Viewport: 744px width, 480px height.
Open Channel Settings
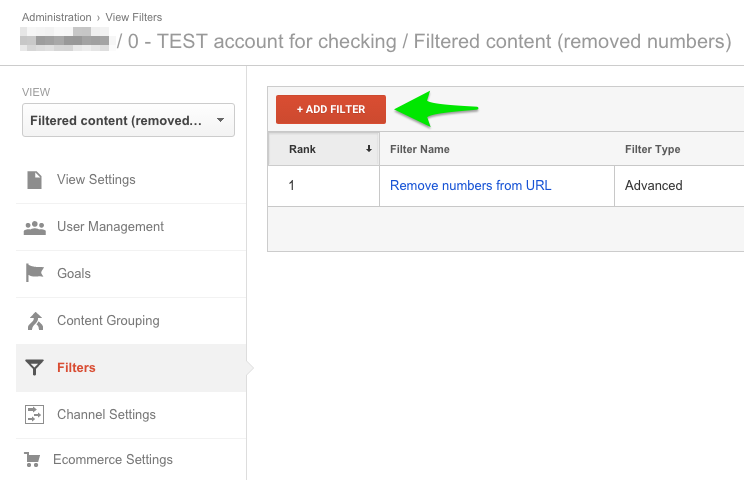click(131, 415)
